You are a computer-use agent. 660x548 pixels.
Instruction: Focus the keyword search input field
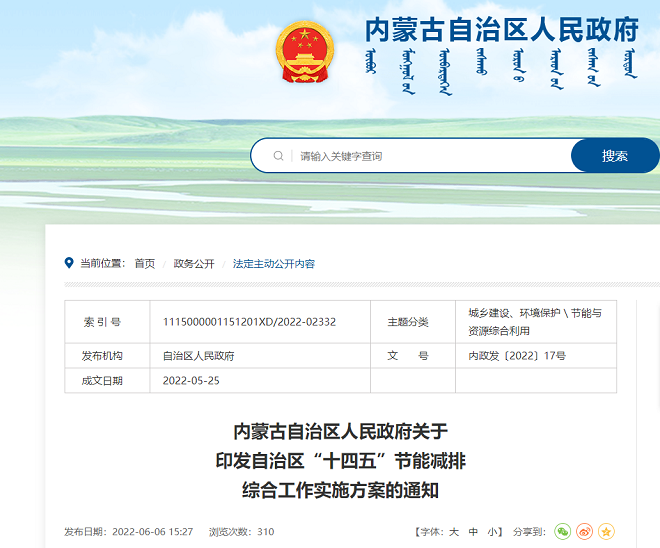point(430,156)
